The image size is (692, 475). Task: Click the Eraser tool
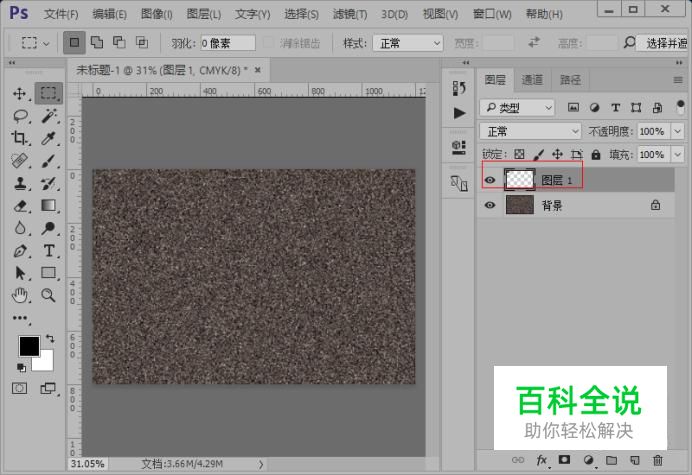[20, 206]
